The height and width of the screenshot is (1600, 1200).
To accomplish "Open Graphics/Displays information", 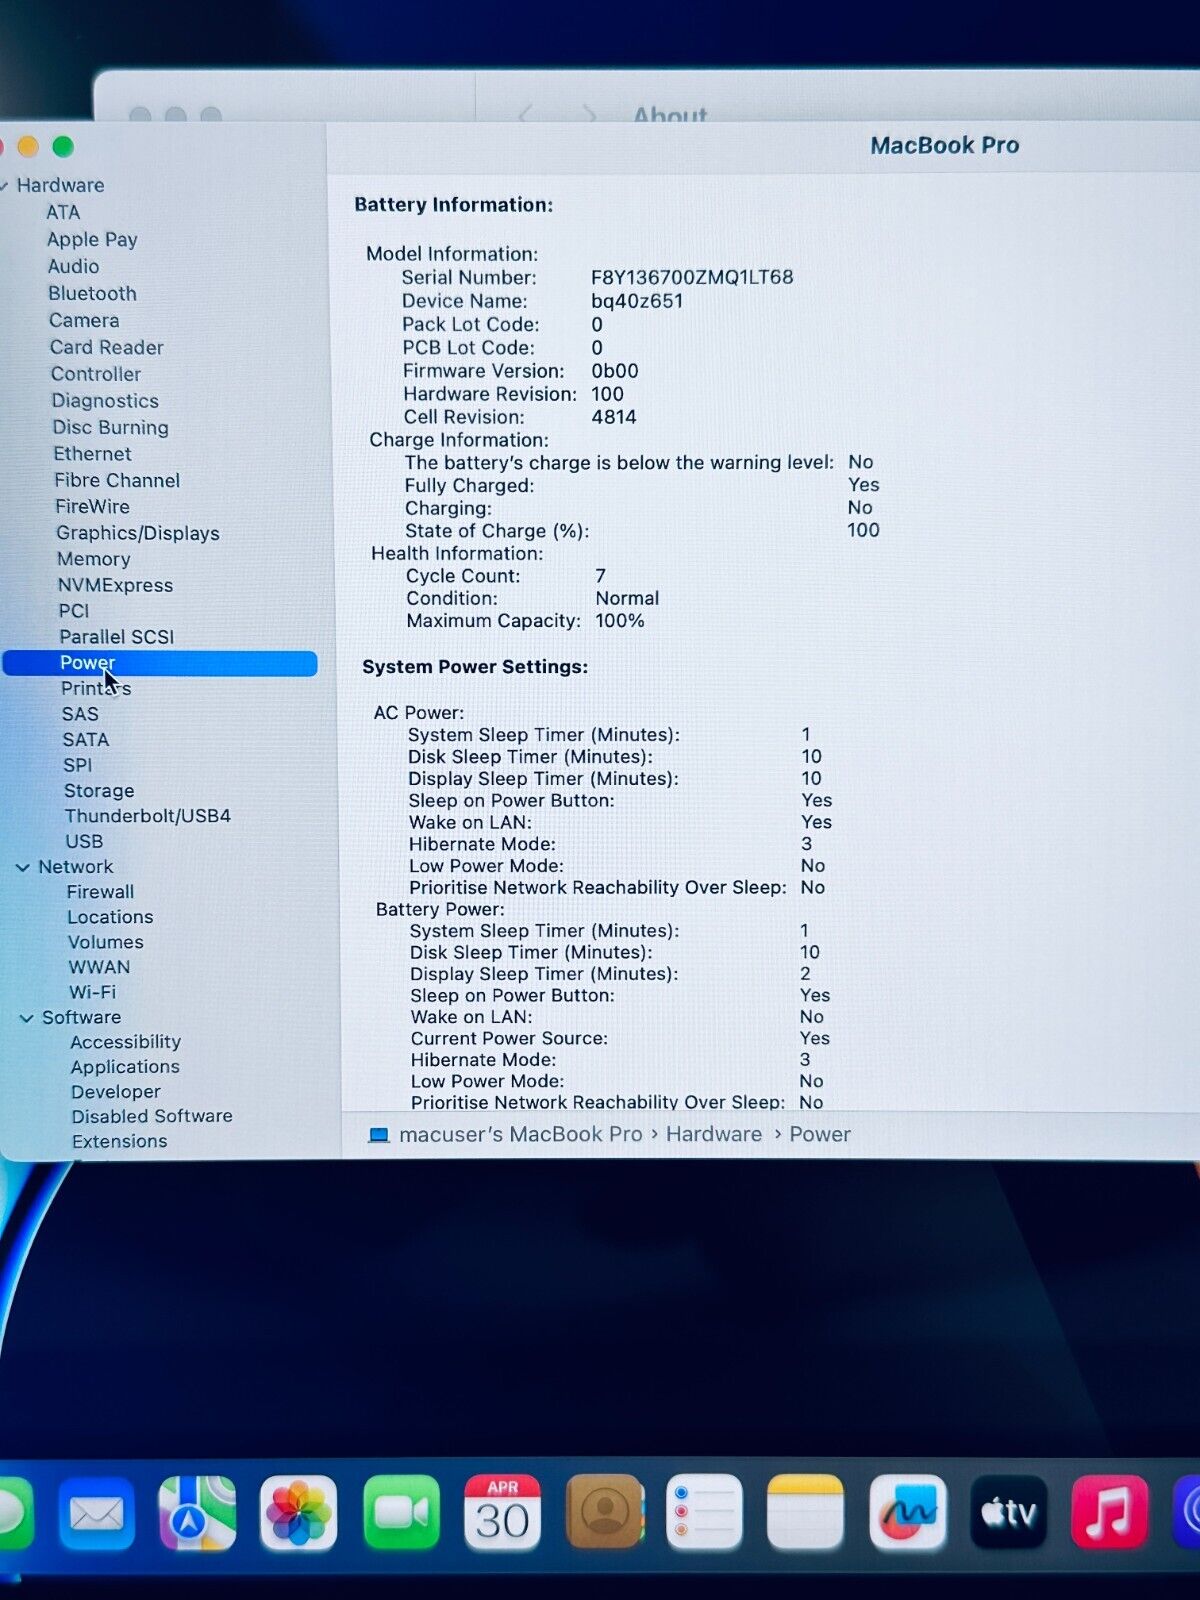I will tap(137, 533).
